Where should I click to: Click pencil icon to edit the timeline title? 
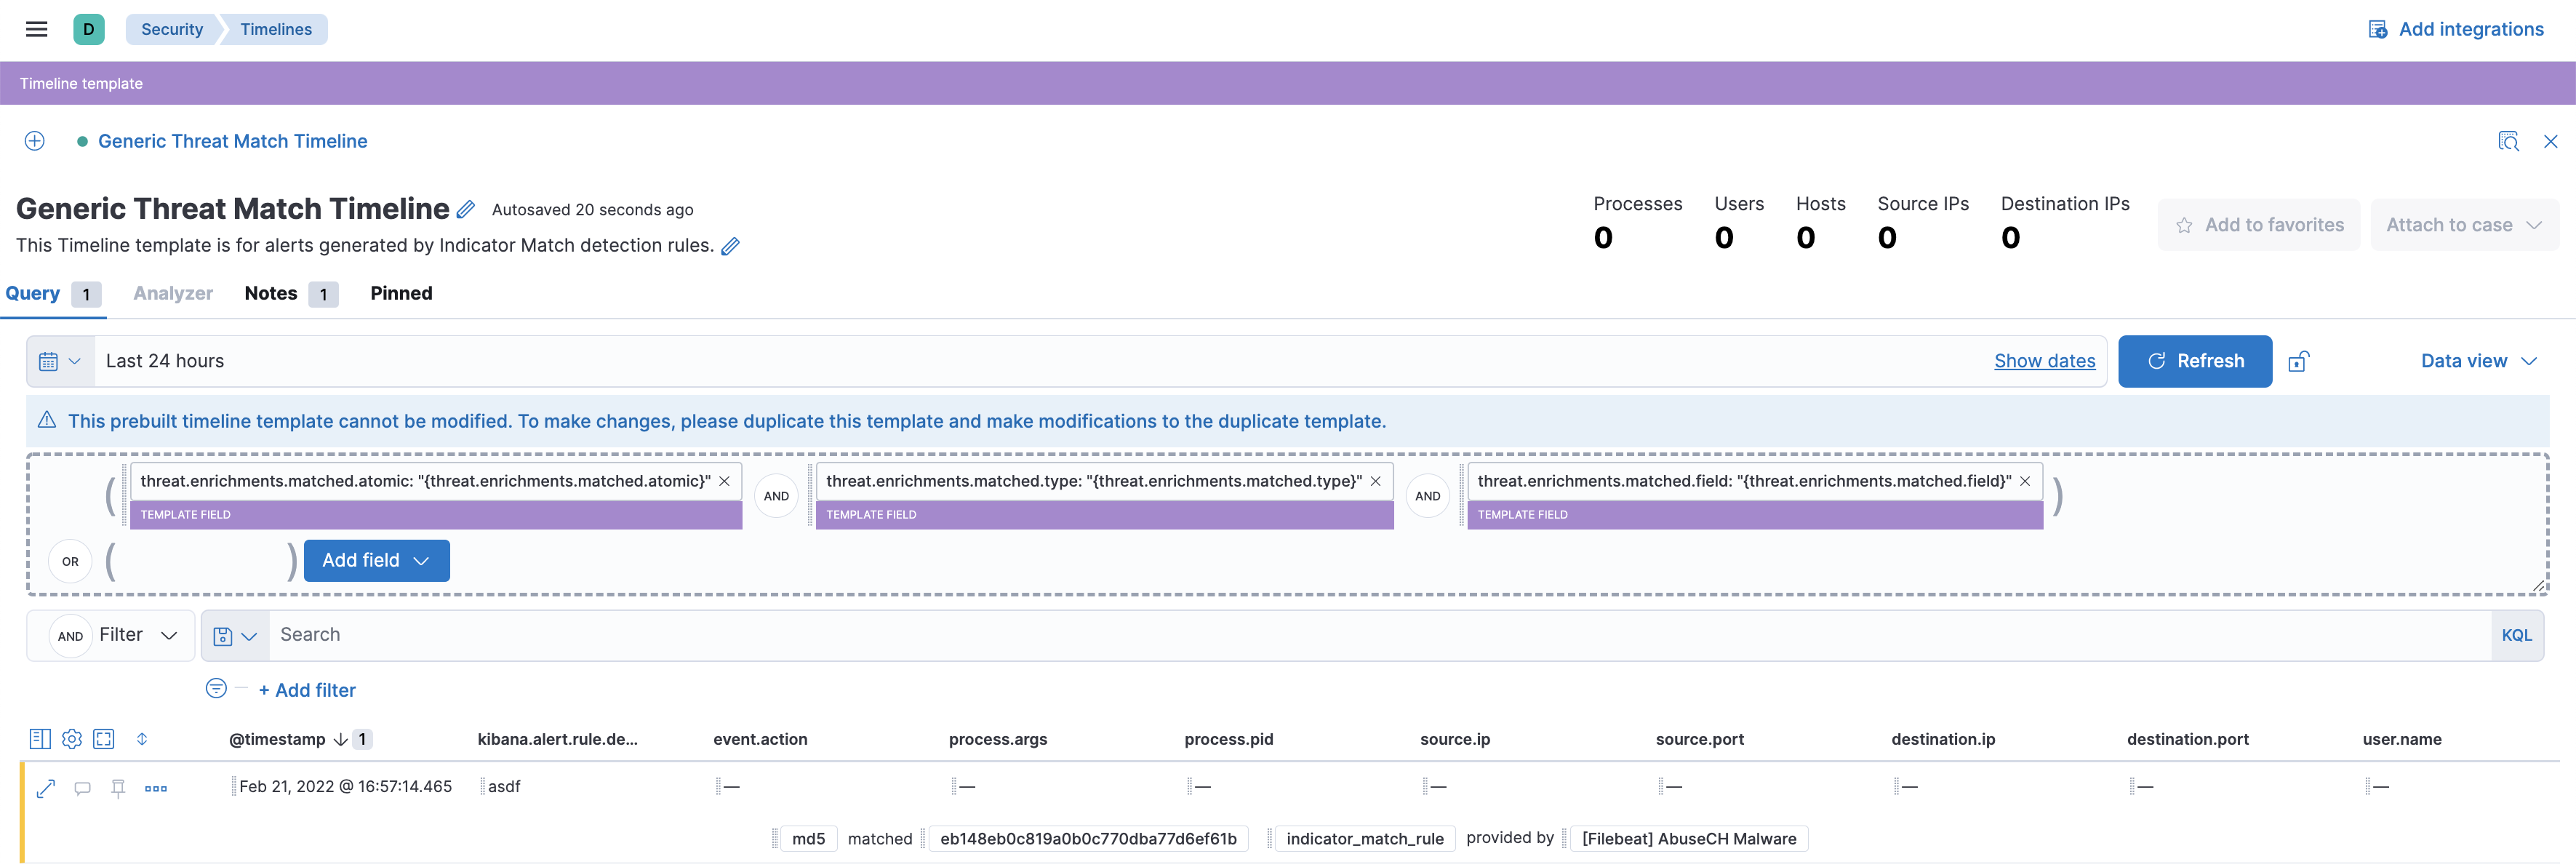coord(466,210)
